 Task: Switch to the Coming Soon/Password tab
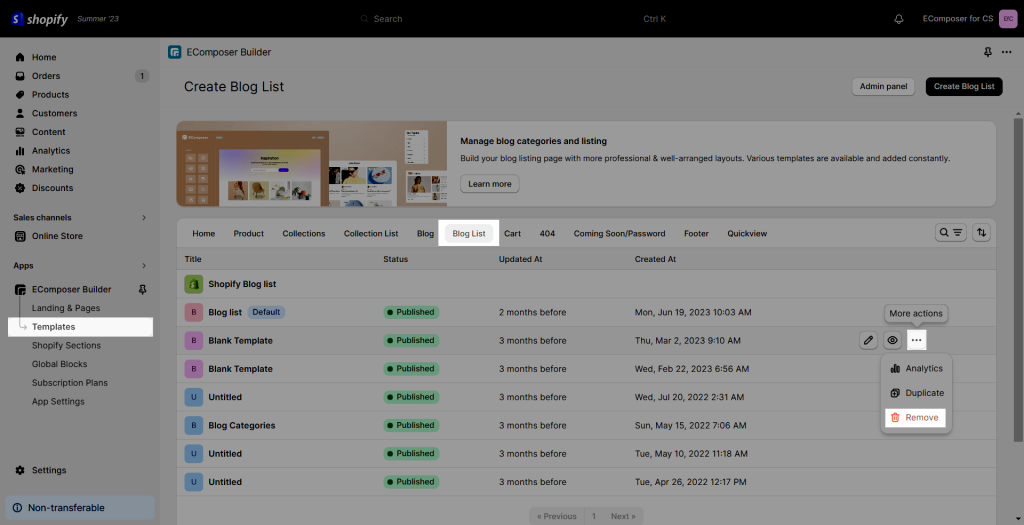[620, 233]
